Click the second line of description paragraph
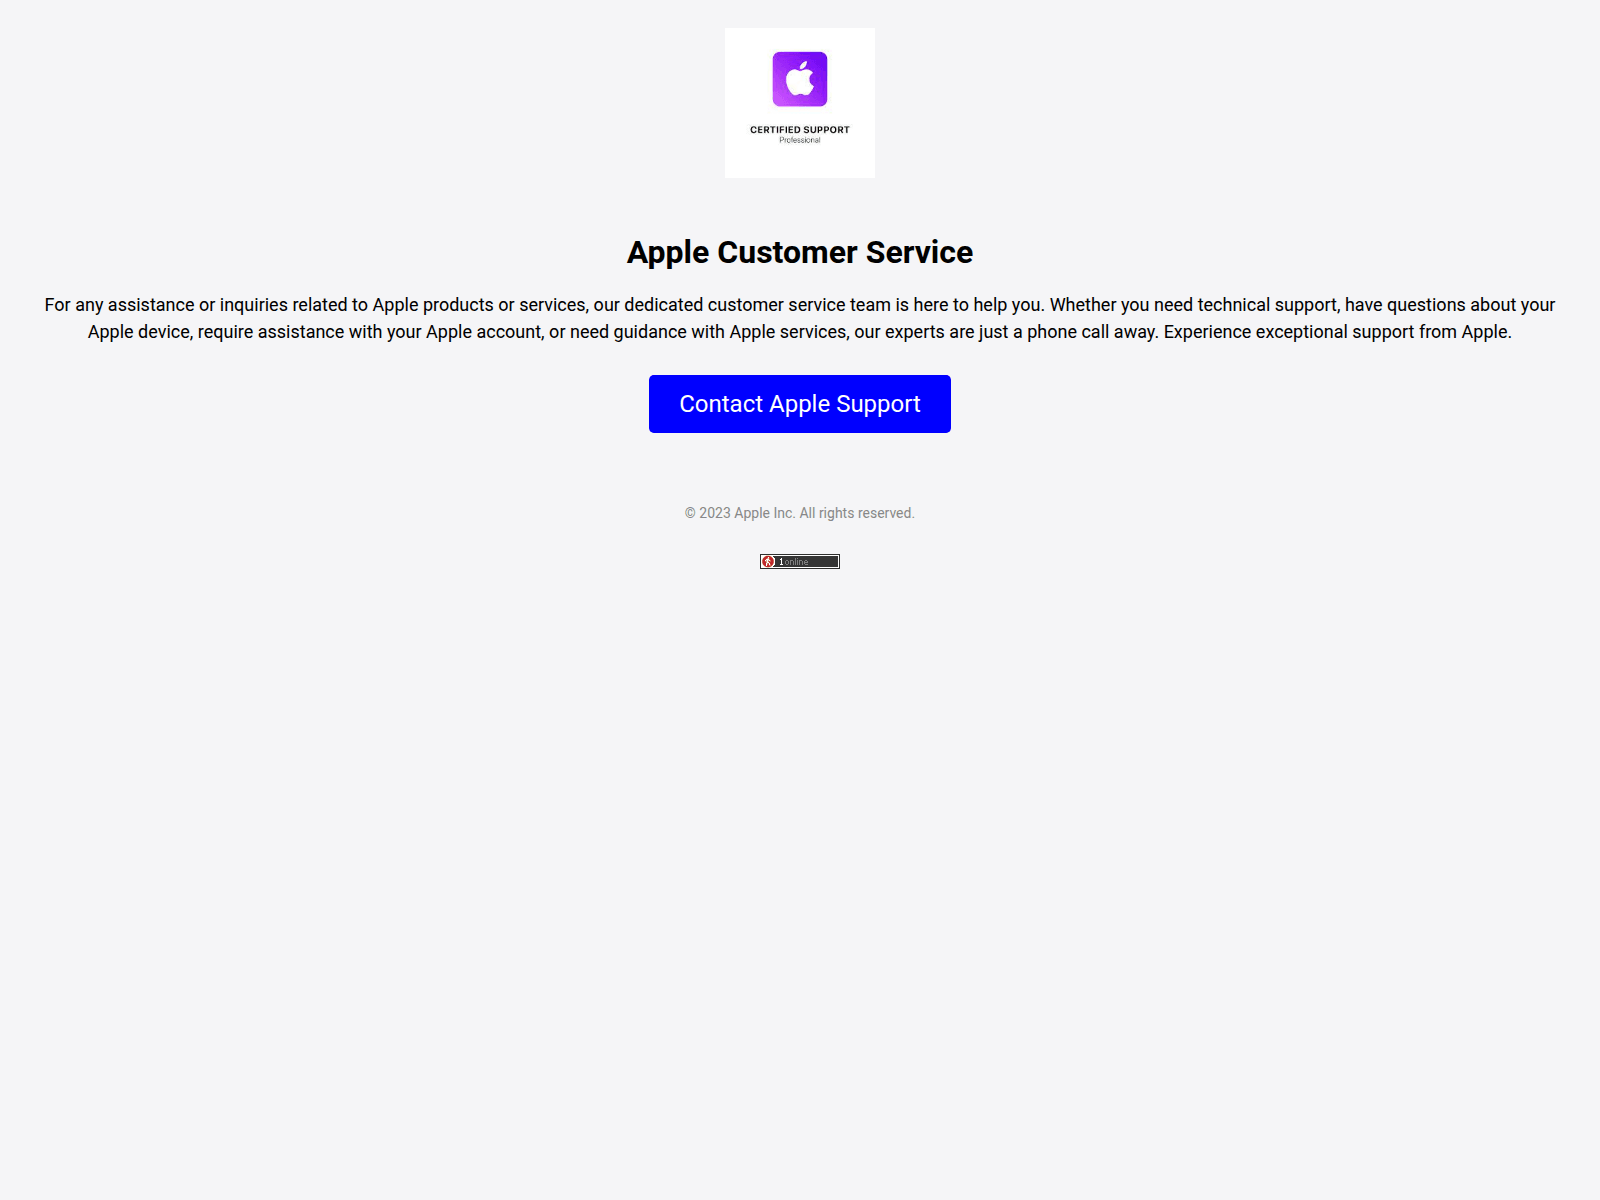Image resolution: width=1600 pixels, height=1200 pixels. tap(800, 332)
